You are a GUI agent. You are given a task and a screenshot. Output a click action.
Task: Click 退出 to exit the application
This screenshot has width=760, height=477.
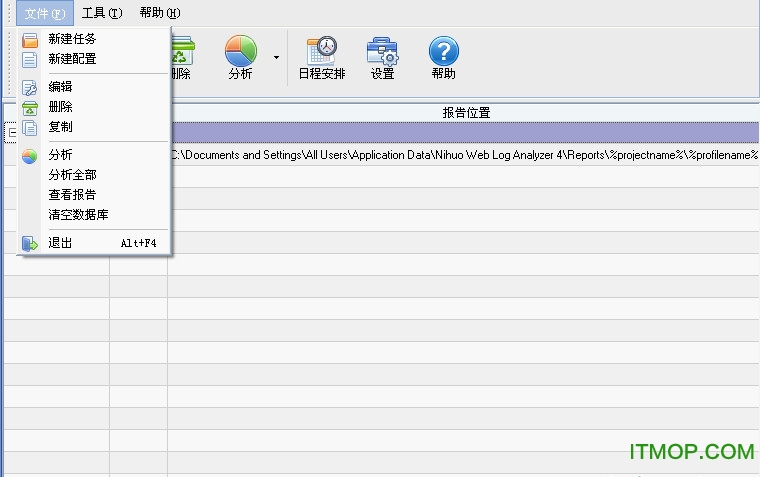click(x=60, y=243)
